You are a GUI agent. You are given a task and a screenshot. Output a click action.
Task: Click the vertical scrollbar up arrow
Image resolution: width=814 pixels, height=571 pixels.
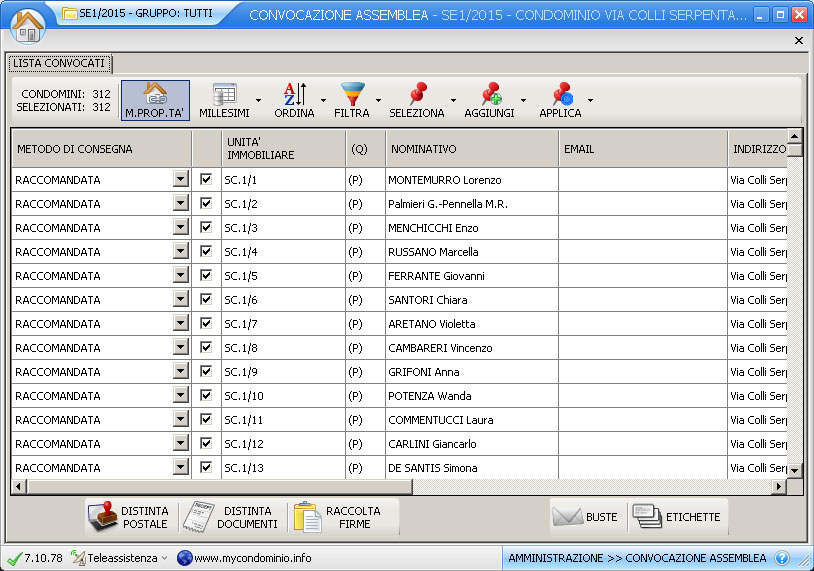[x=795, y=136]
